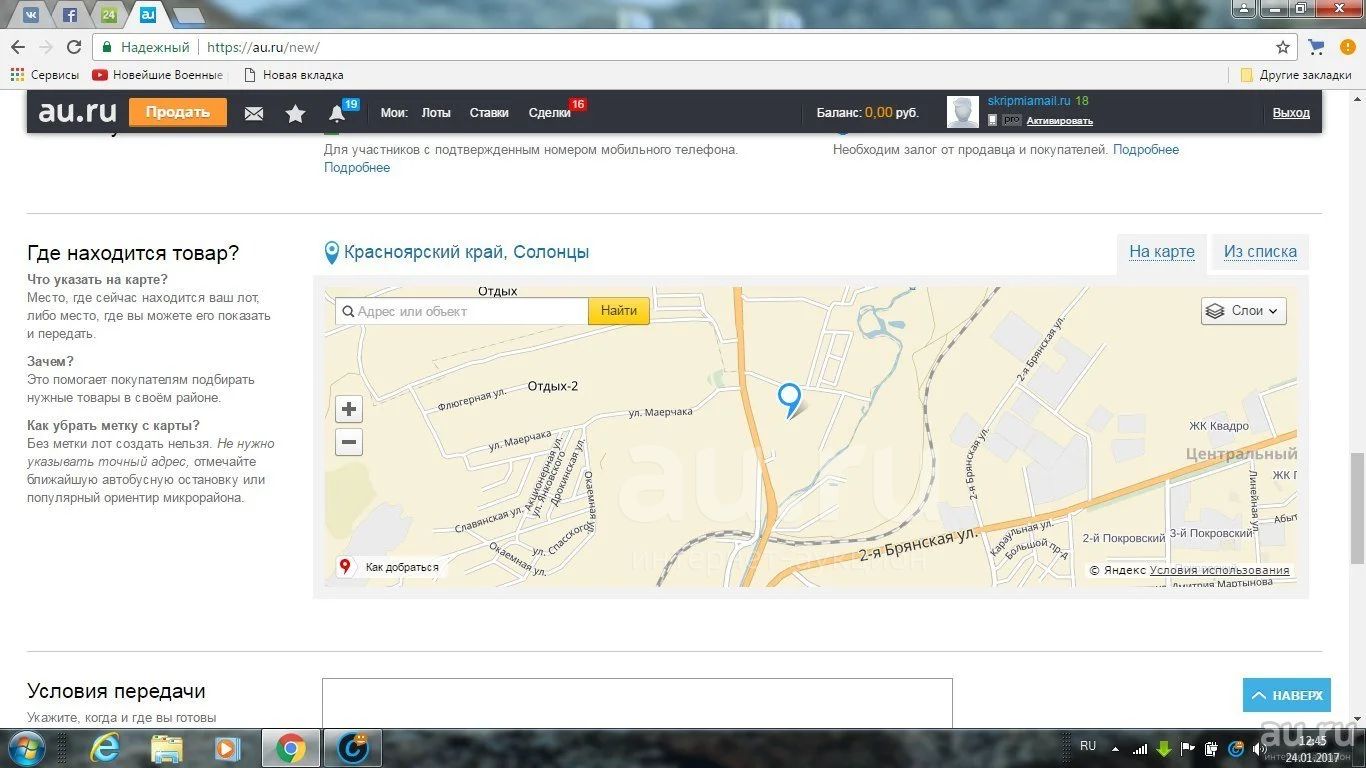Click the ЖК Квадро map label
Image resolution: width=1366 pixels, height=768 pixels.
coord(1219,426)
